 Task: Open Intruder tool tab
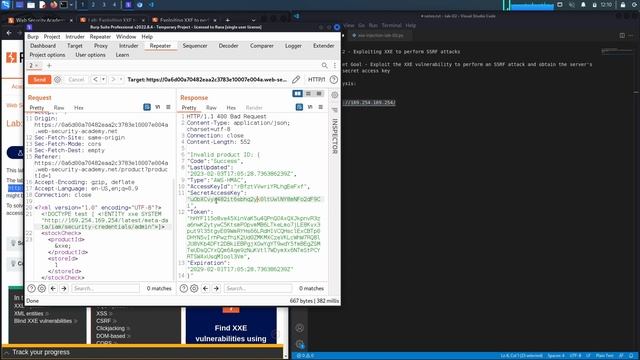tap(129, 46)
